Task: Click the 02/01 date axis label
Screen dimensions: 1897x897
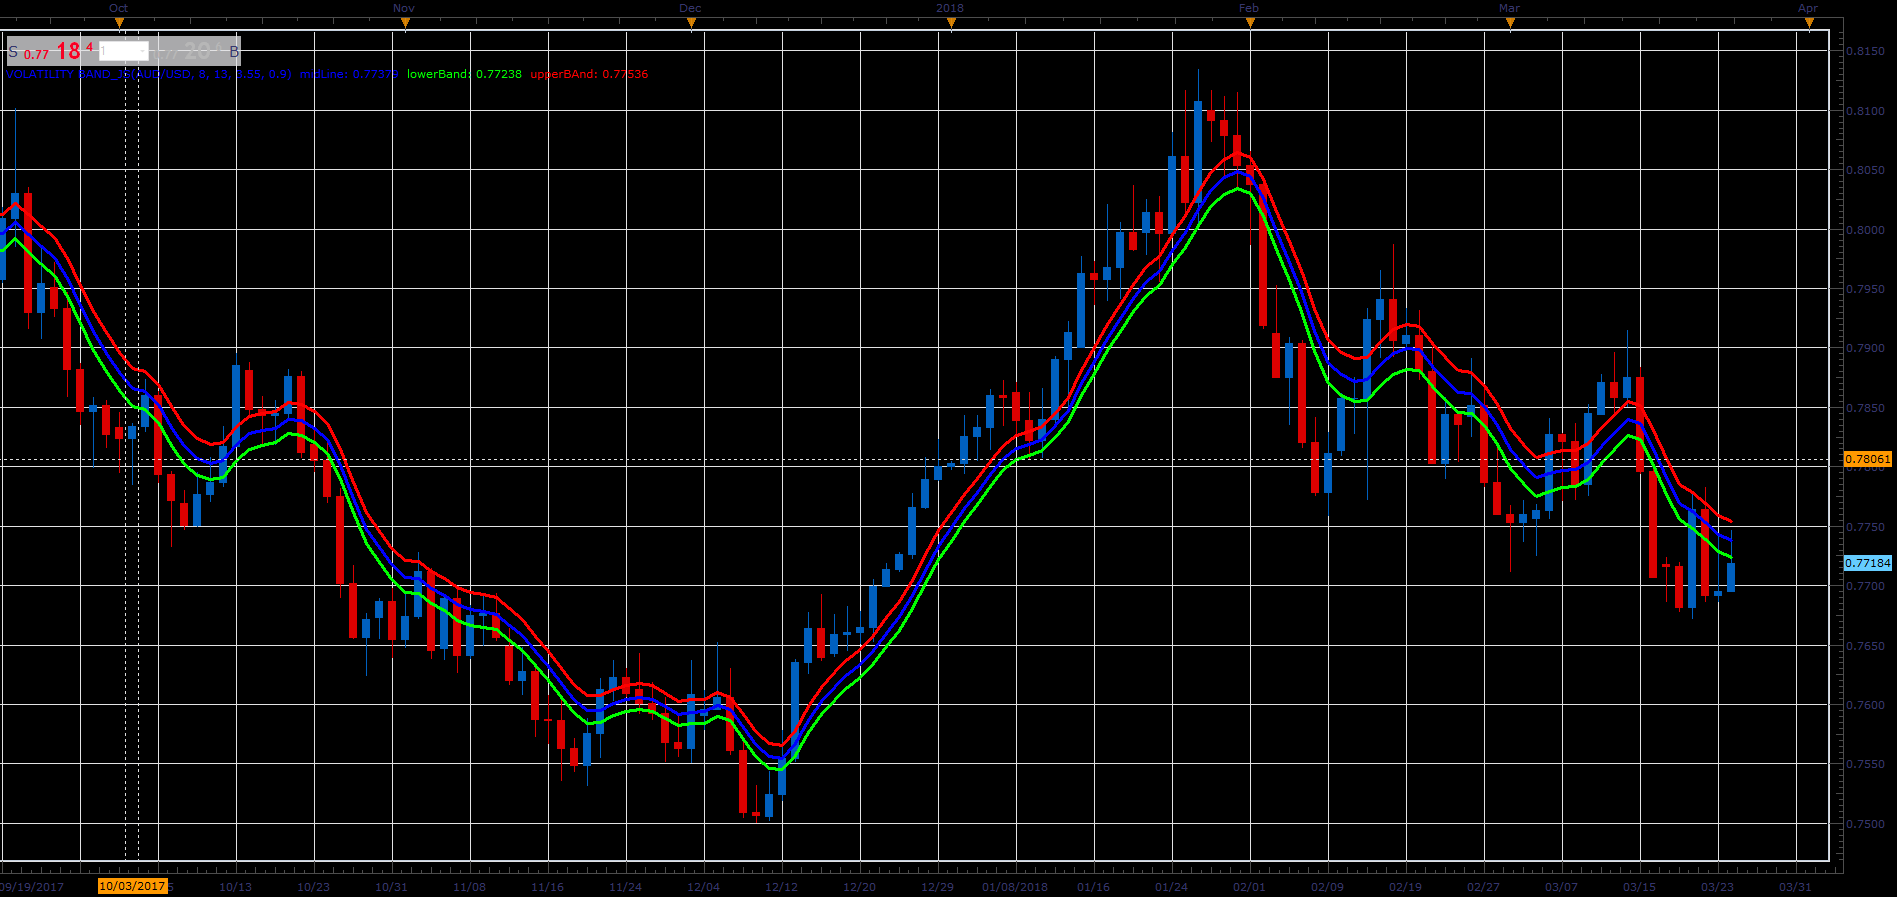Action: 1250,887
